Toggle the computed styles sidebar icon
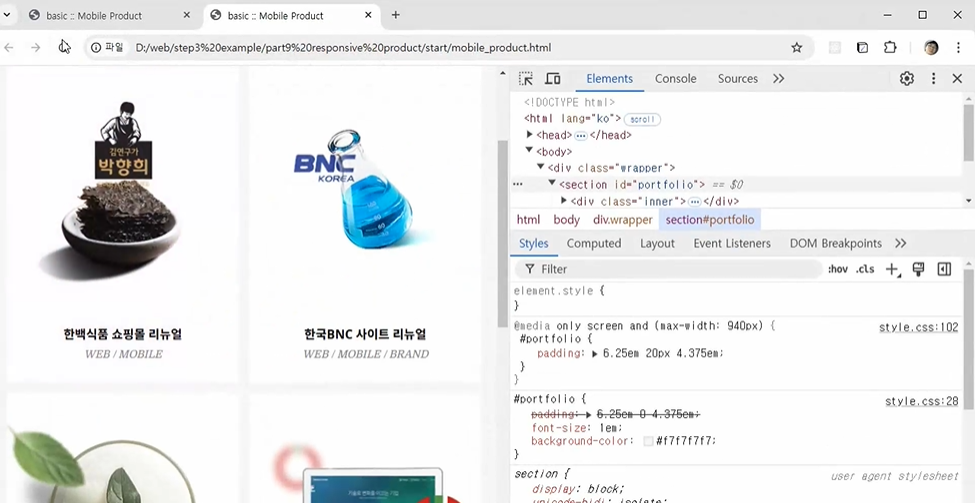The width and height of the screenshot is (976, 503). [944, 269]
